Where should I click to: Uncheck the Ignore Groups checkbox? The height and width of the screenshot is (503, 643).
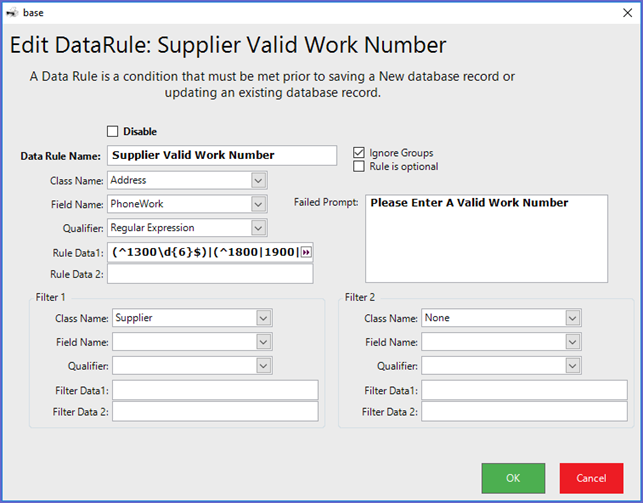point(359,153)
